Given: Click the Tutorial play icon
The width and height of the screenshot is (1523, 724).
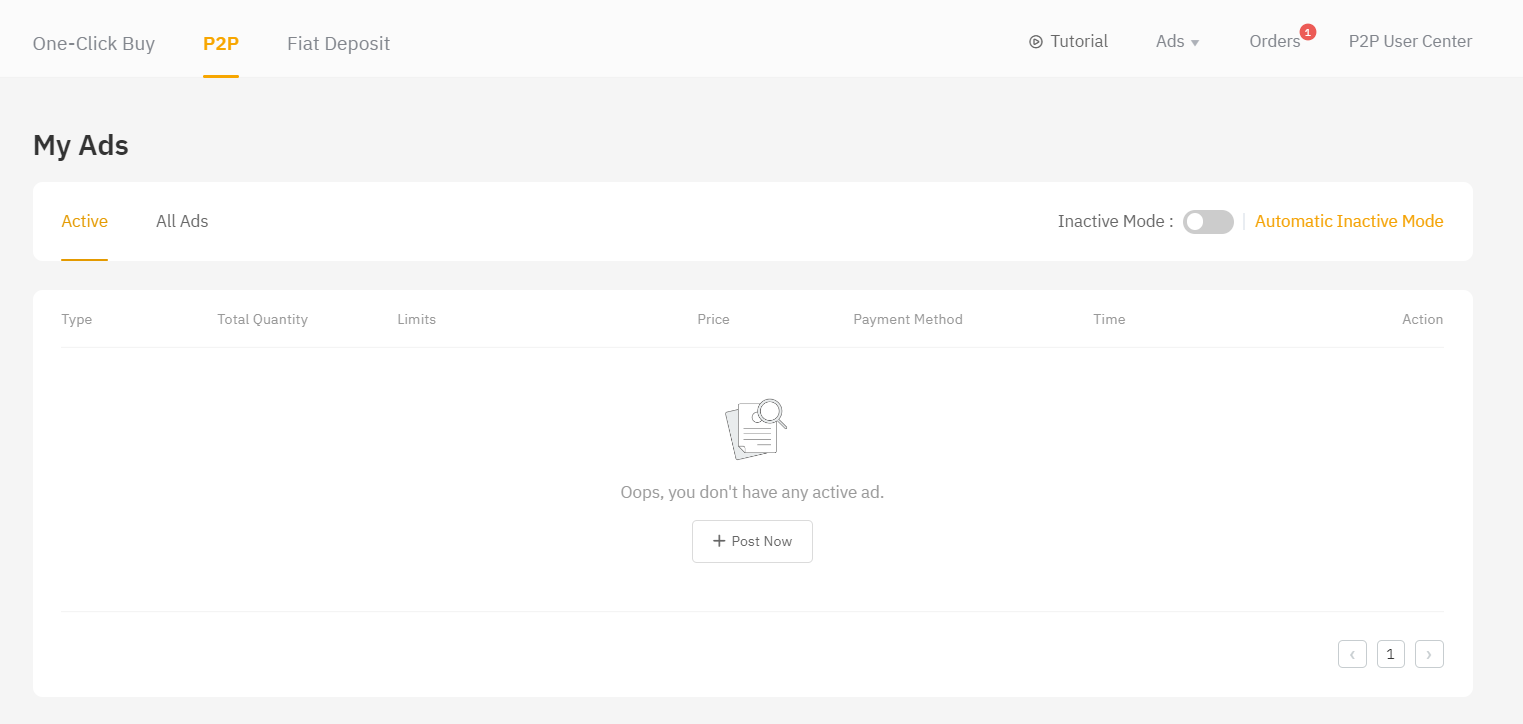Looking at the screenshot, I should click(1036, 42).
